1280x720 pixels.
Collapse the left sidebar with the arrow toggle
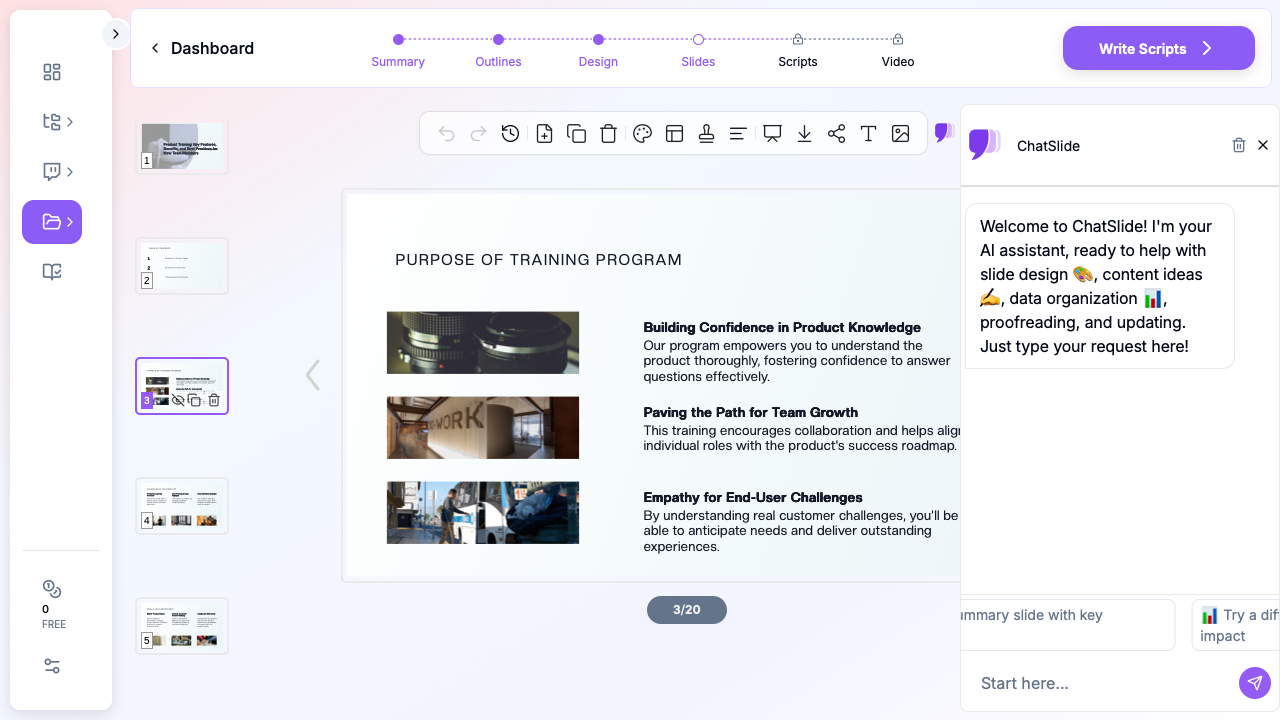point(115,33)
